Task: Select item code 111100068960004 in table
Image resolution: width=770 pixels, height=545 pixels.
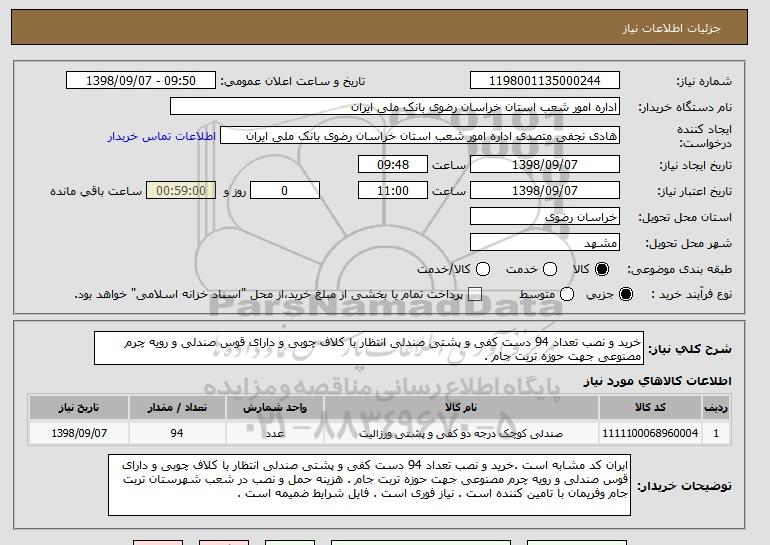Action: tap(650, 433)
